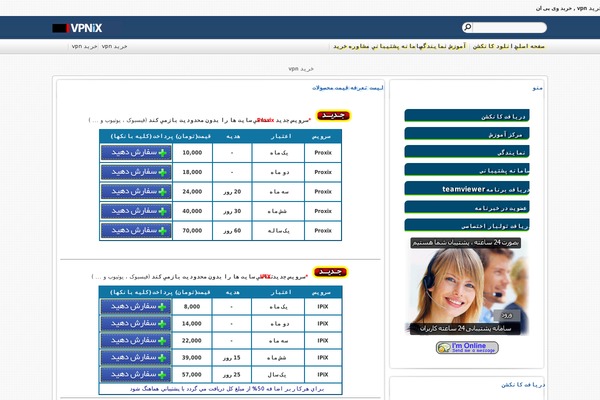This screenshot has width=600, height=400.
Task: Click the ورود button on support banner
Action: click(x=507, y=315)
